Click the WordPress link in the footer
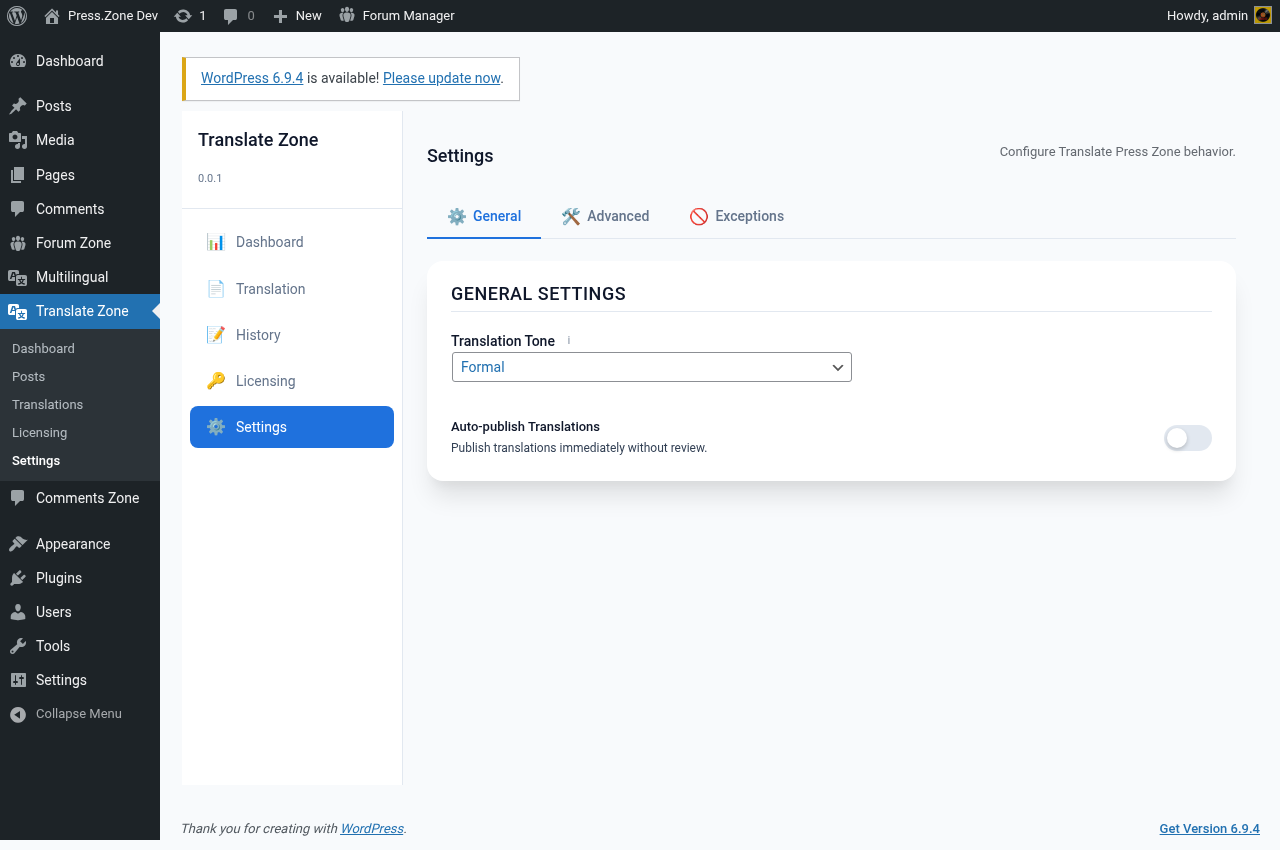This screenshot has height=850, width=1280. click(x=372, y=829)
